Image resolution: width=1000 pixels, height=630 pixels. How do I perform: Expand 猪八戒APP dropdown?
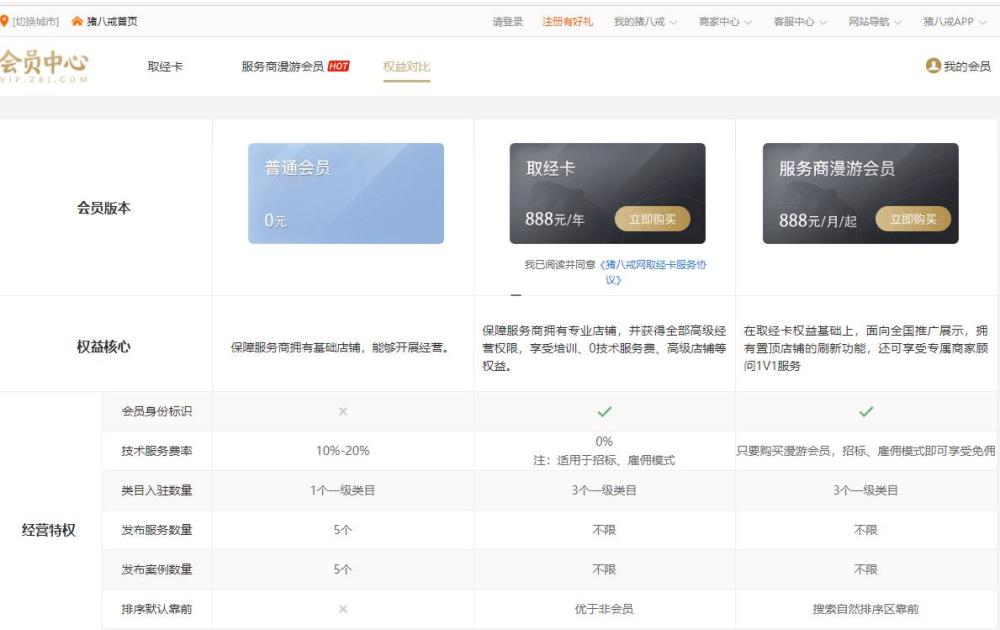(955, 22)
